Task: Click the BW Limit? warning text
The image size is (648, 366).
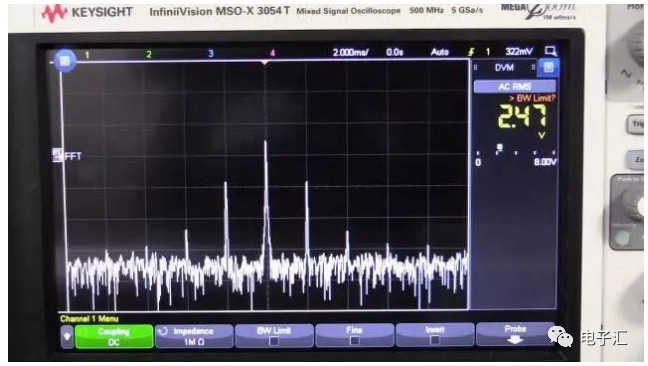Action: pyautogui.click(x=532, y=98)
